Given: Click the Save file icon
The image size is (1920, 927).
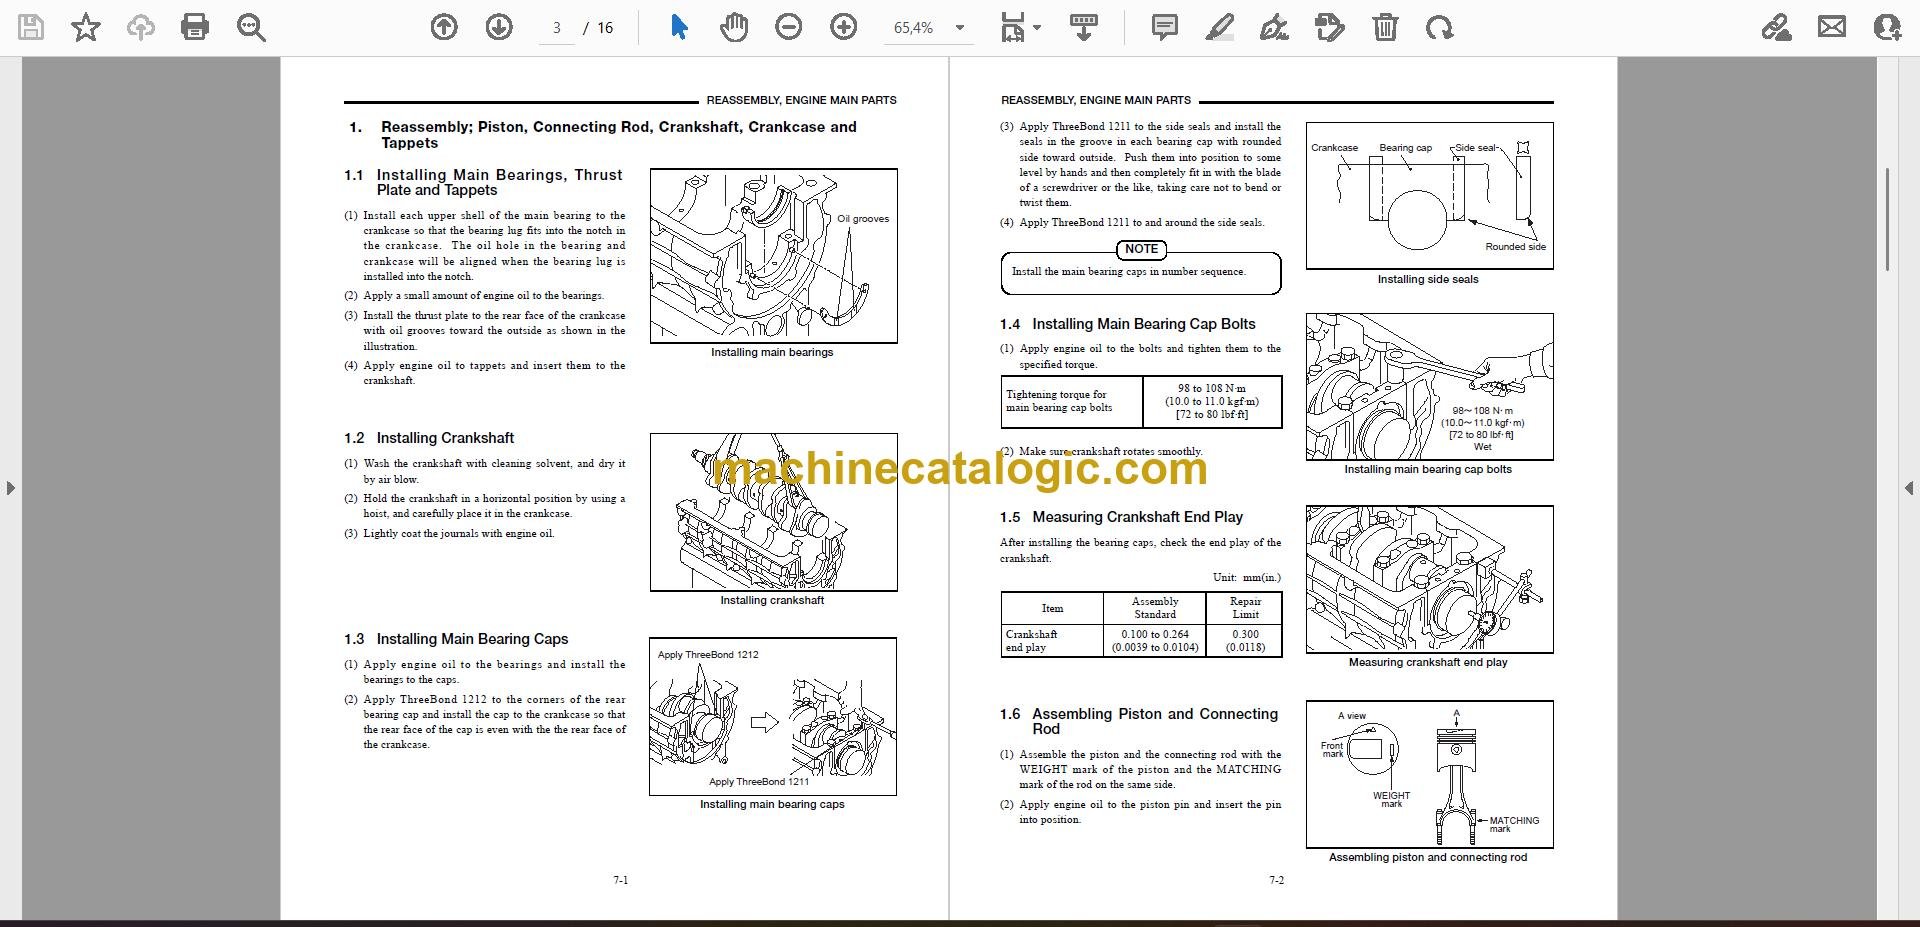Looking at the screenshot, I should 31,28.
